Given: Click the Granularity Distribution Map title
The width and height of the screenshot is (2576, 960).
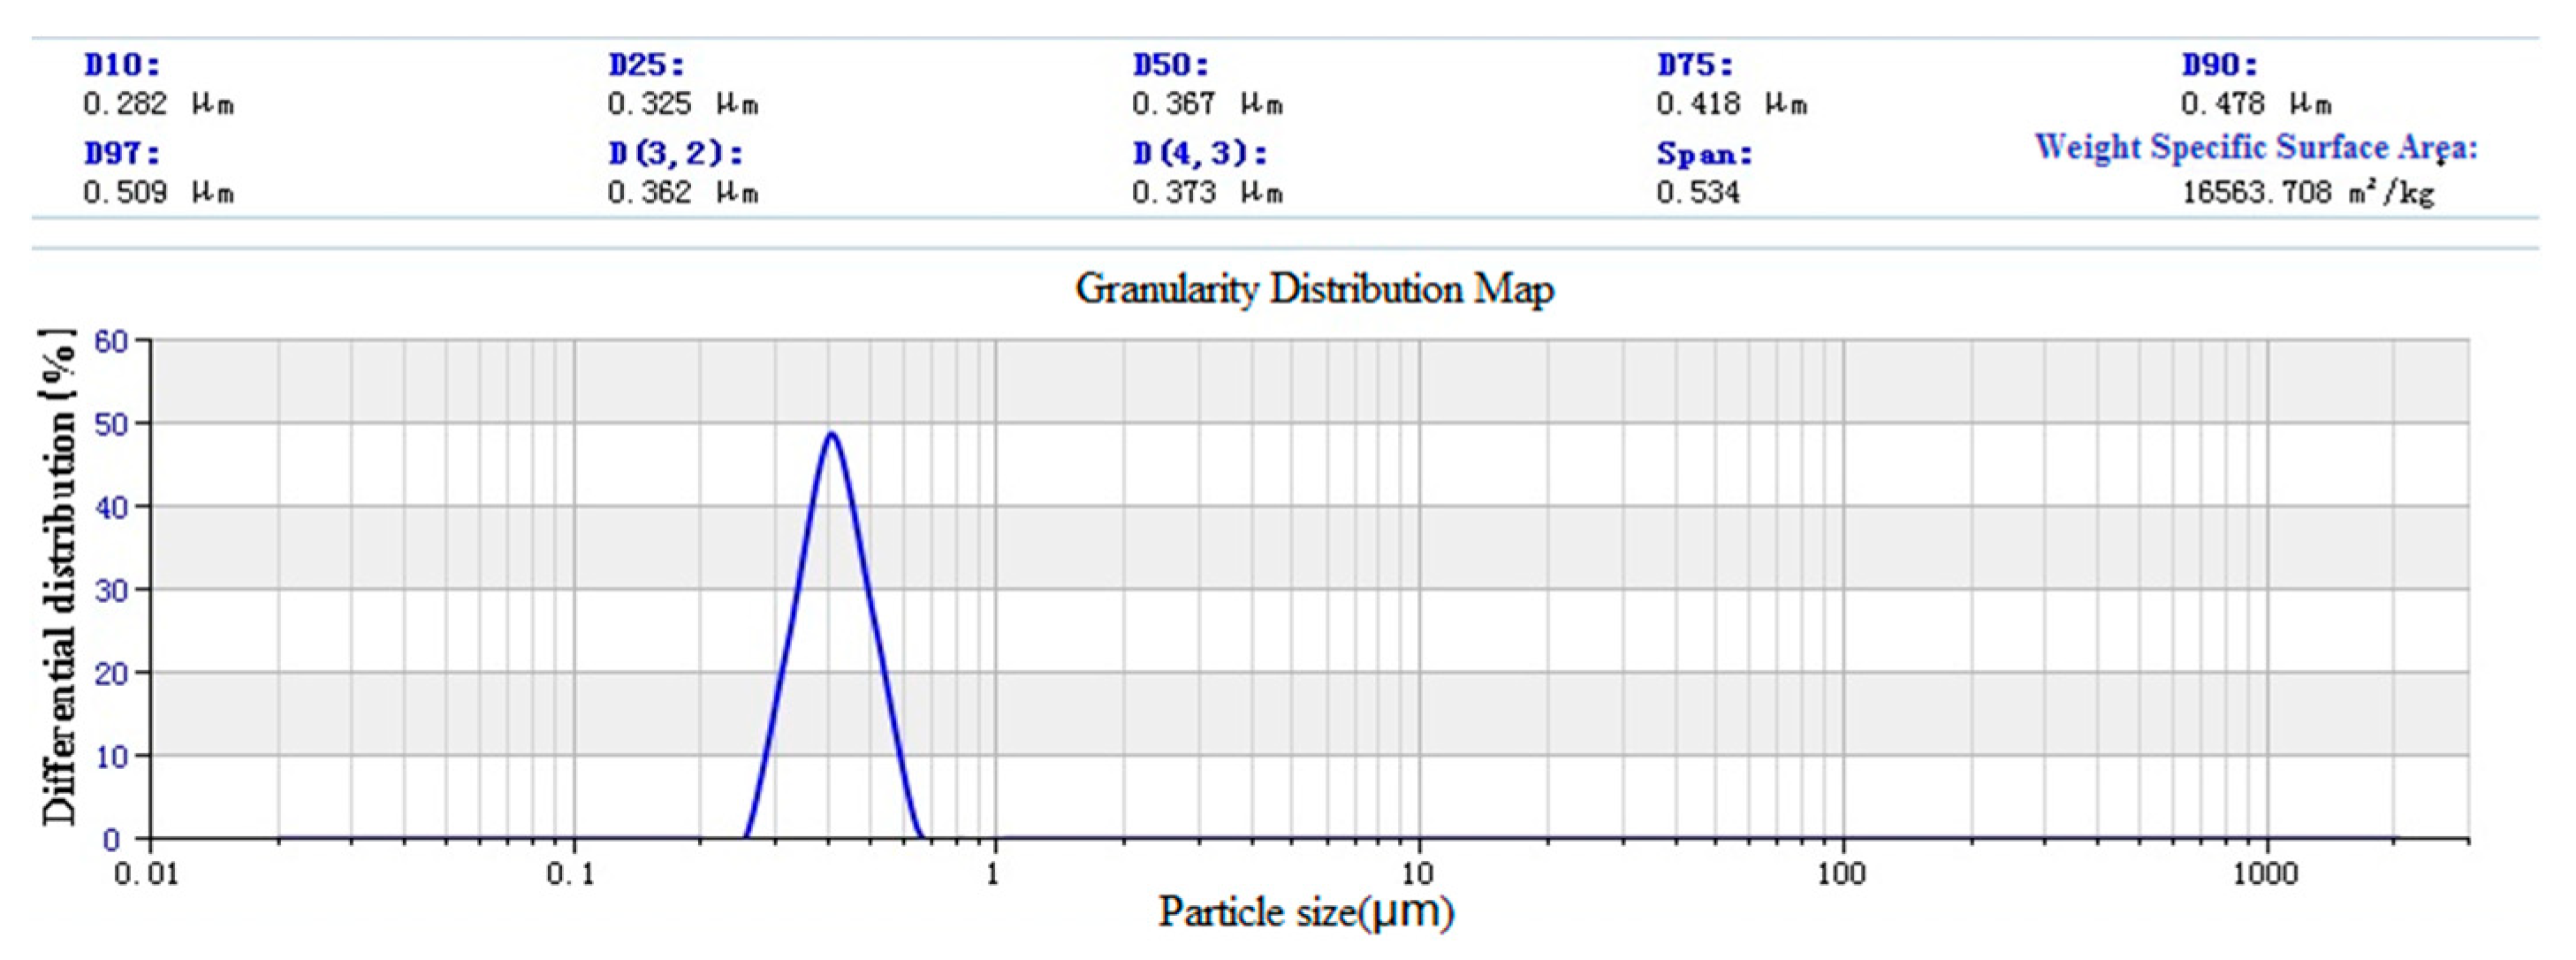Looking at the screenshot, I should click(x=1314, y=290).
